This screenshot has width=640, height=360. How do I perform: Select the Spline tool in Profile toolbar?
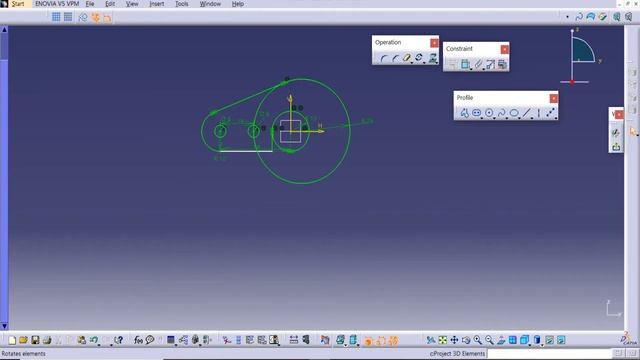pos(502,113)
